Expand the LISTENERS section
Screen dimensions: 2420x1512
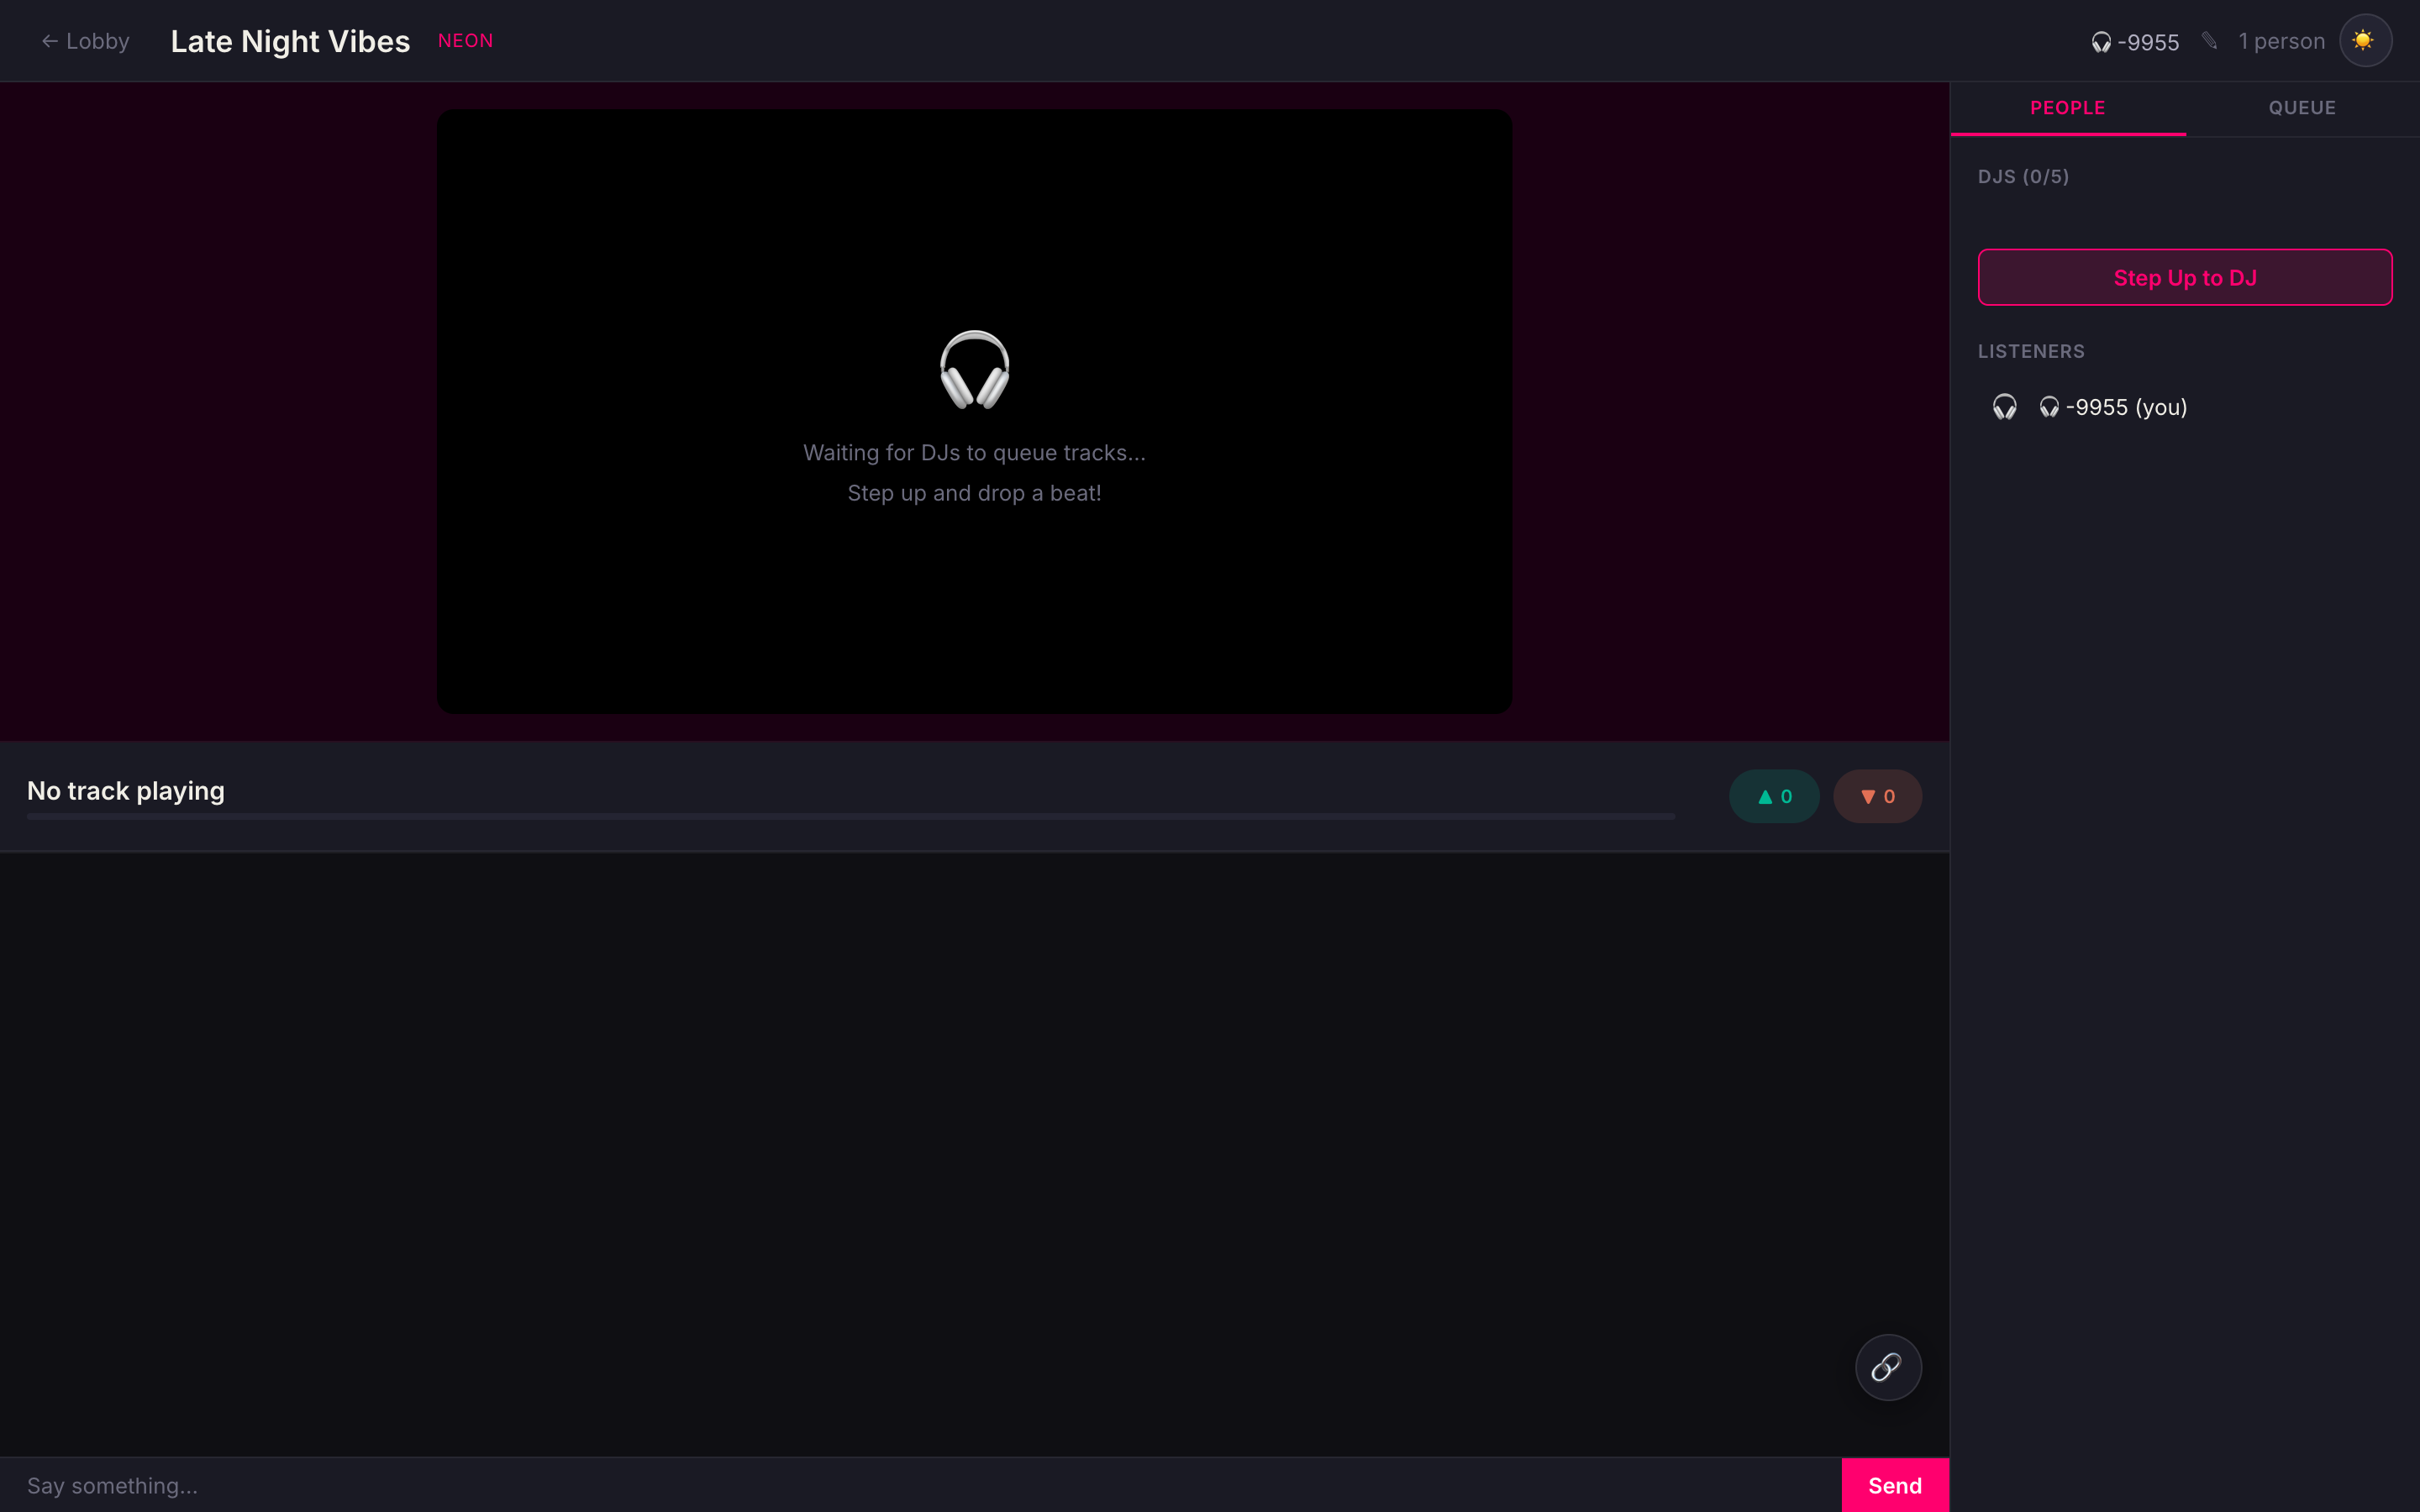[x=2031, y=351]
